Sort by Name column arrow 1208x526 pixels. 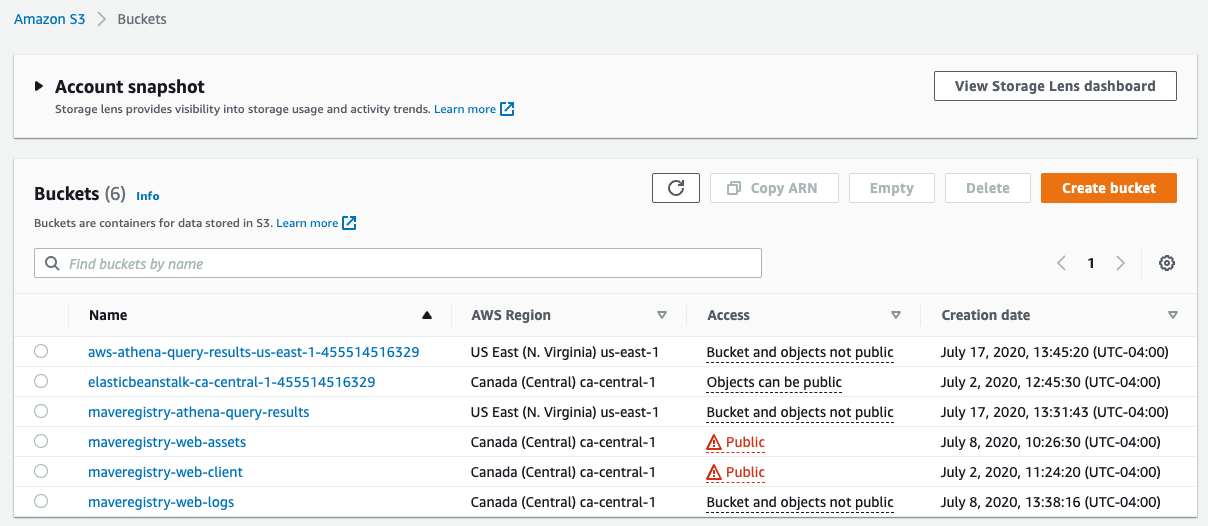(x=427, y=315)
